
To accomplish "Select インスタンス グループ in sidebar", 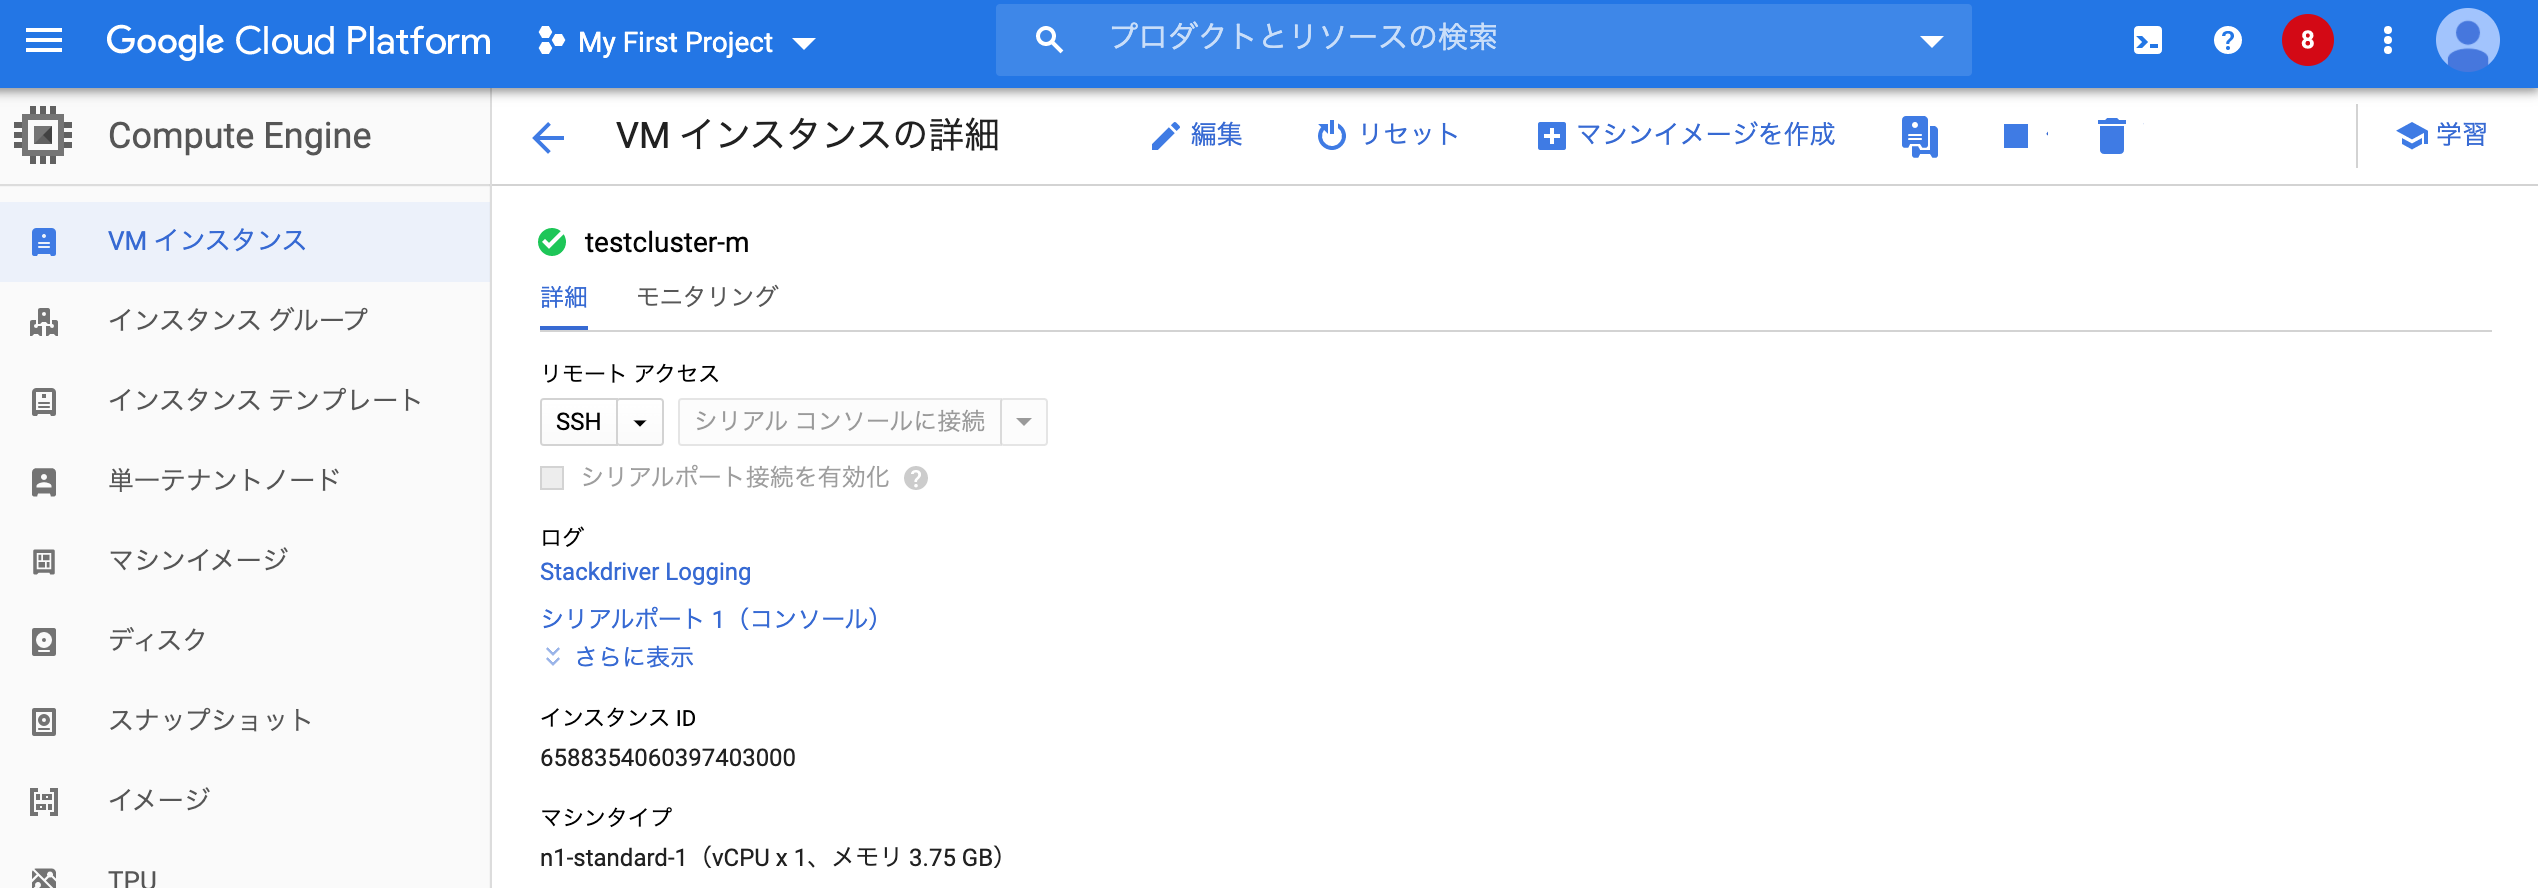I will pyautogui.click(x=238, y=320).
